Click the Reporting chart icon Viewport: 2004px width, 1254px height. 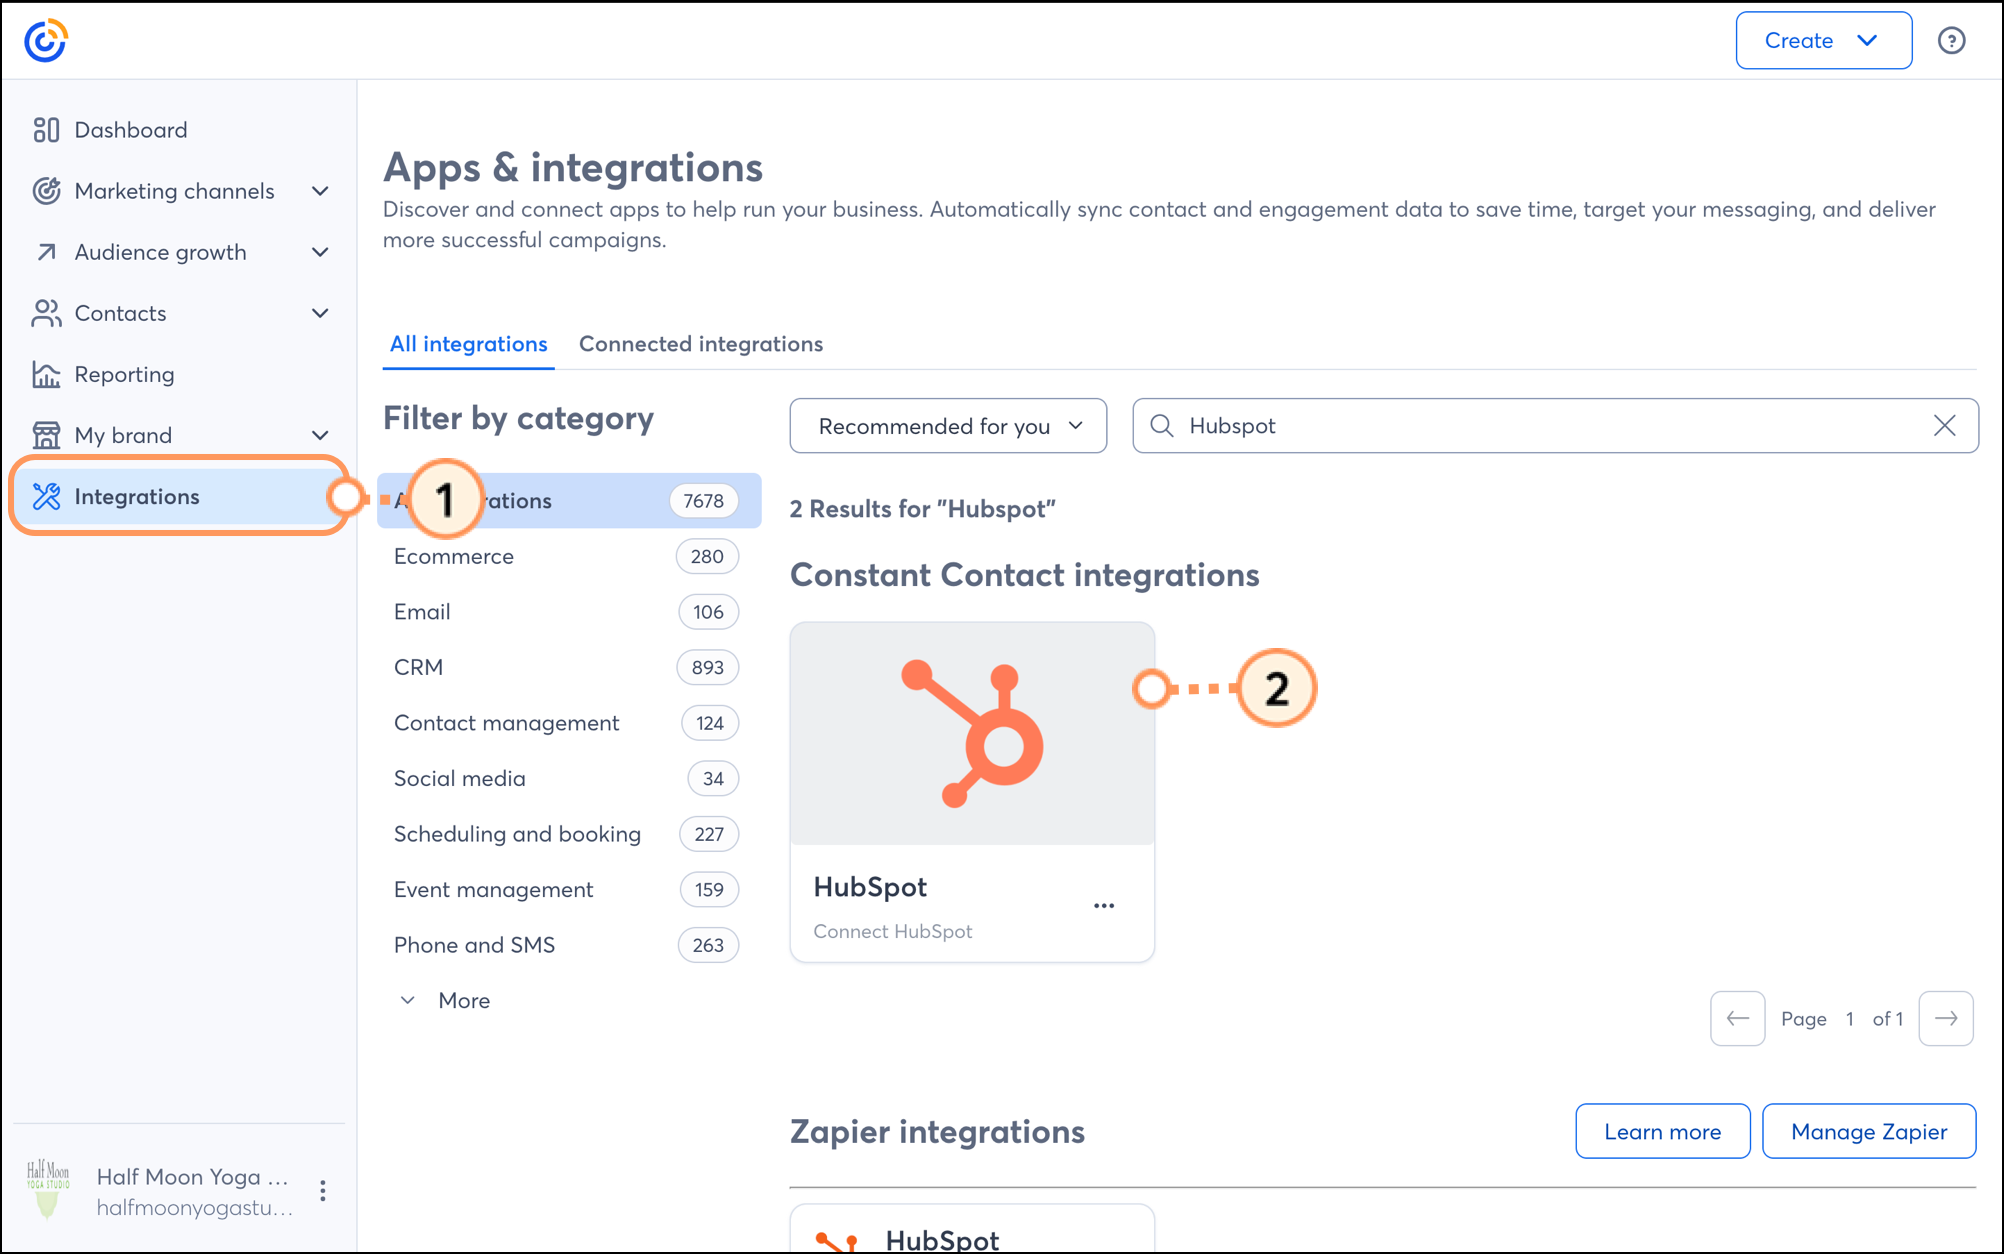coord(46,374)
